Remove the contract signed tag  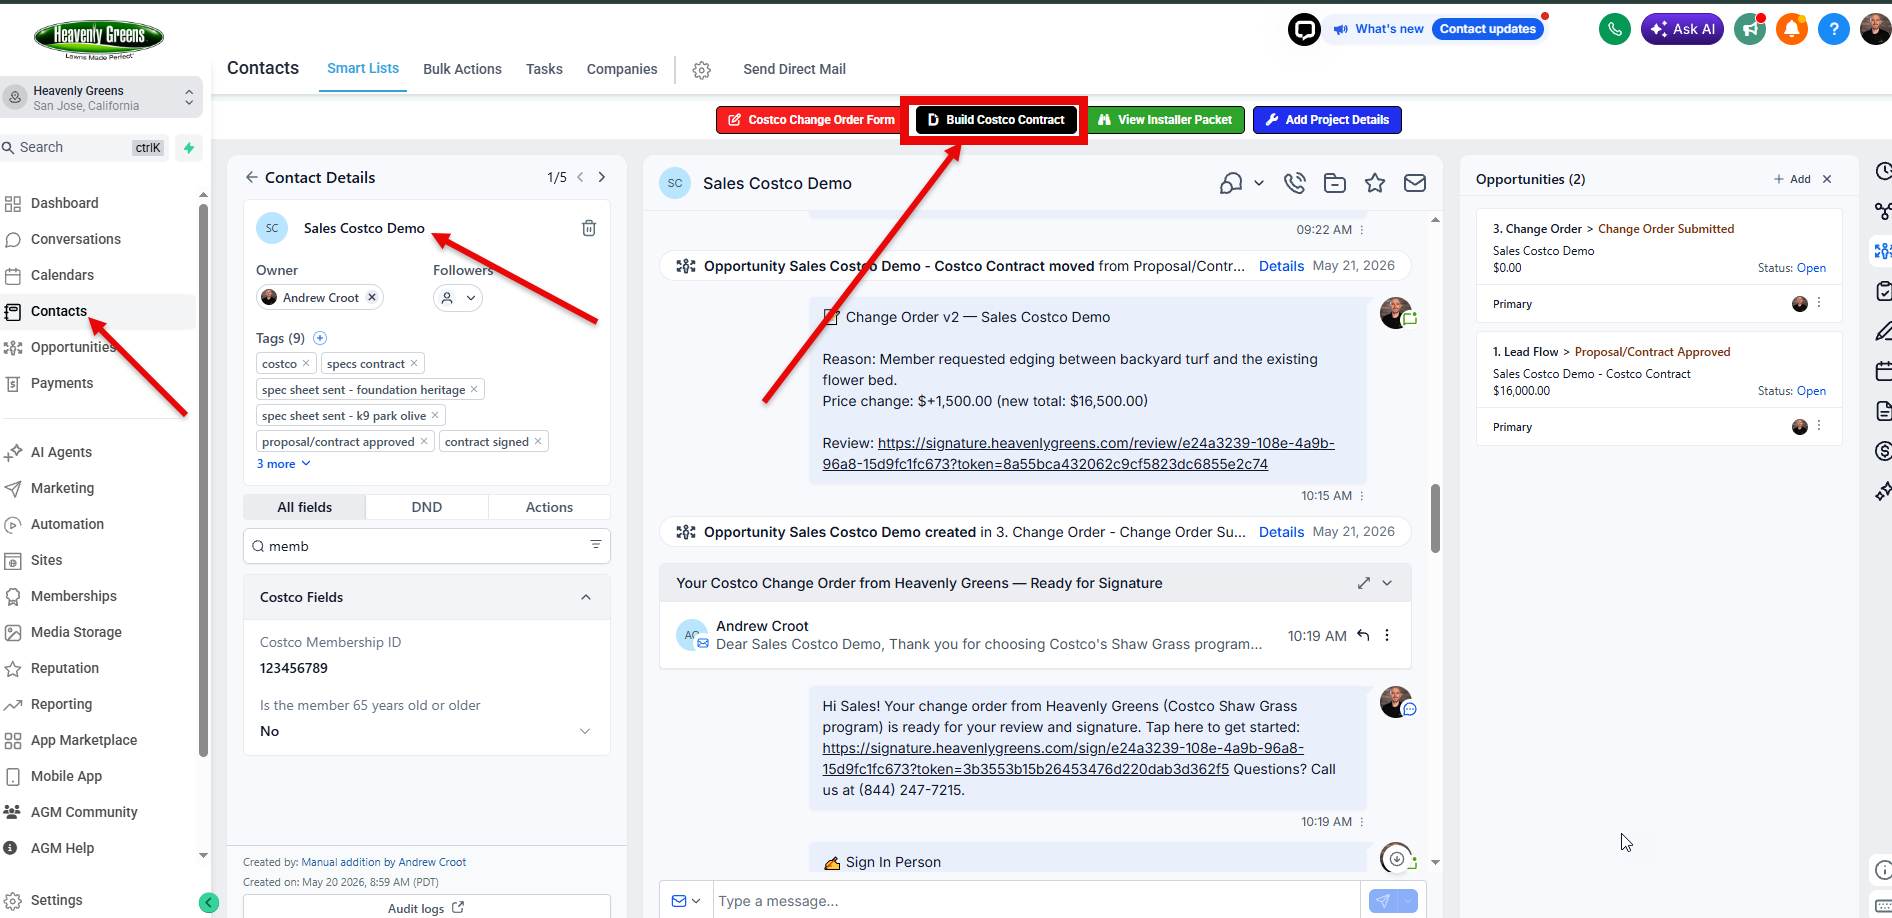point(538,441)
